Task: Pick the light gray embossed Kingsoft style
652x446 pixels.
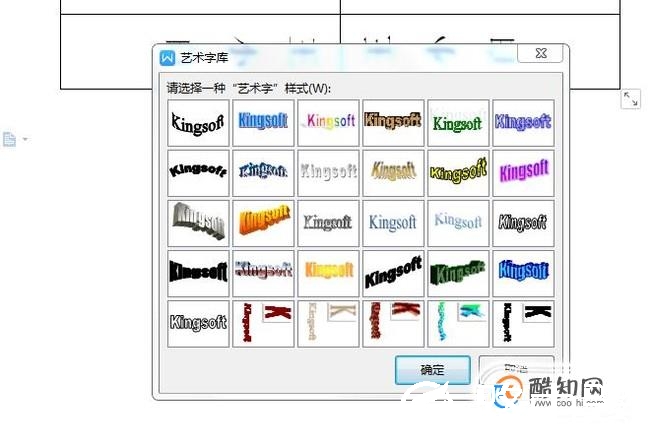Action: click(328, 173)
